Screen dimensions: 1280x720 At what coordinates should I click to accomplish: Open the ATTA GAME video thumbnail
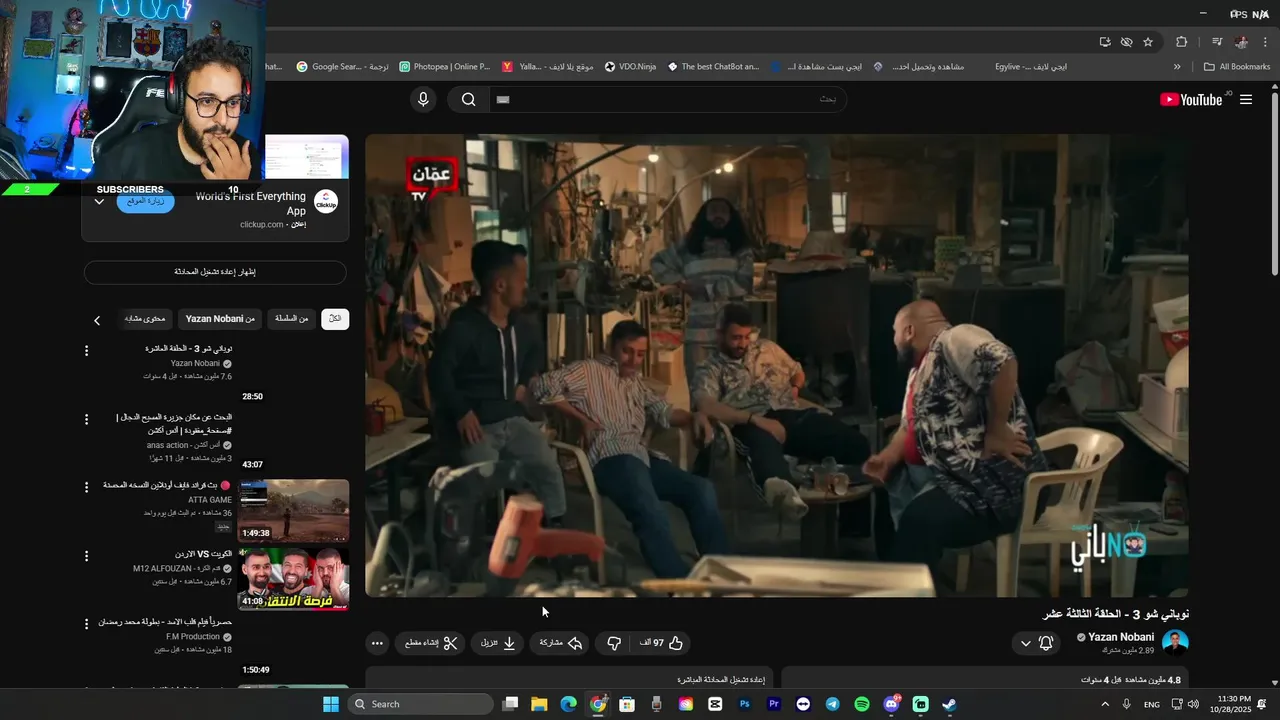pos(293,510)
